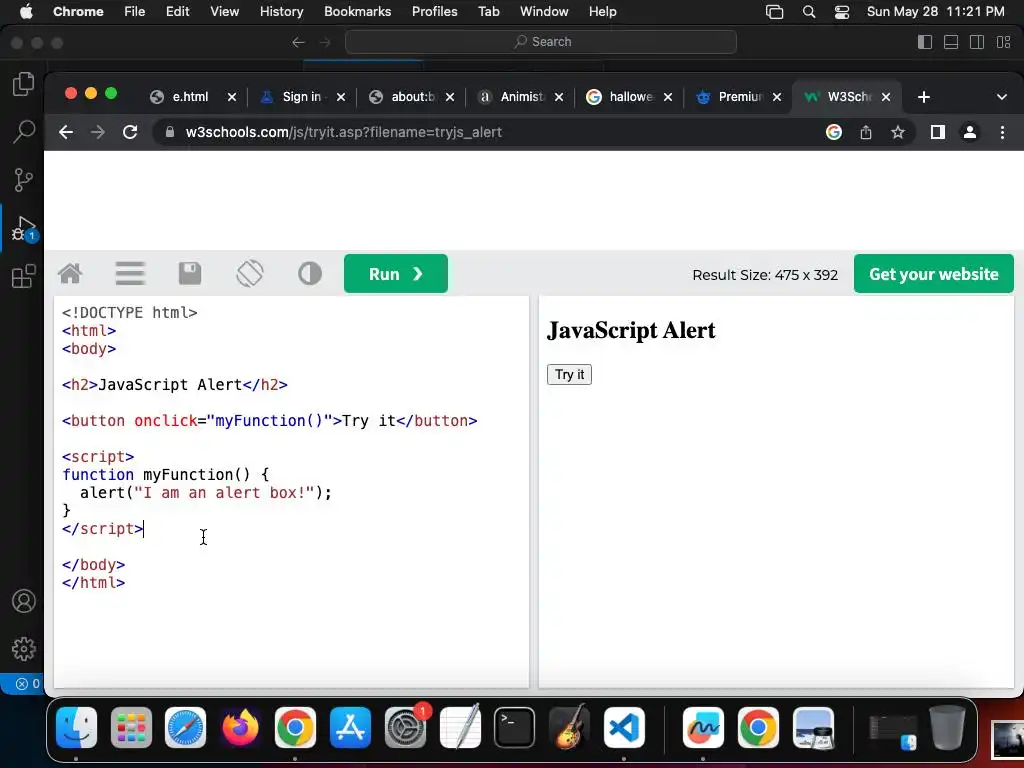Toggle the dark mode contrast icon

click(310, 274)
